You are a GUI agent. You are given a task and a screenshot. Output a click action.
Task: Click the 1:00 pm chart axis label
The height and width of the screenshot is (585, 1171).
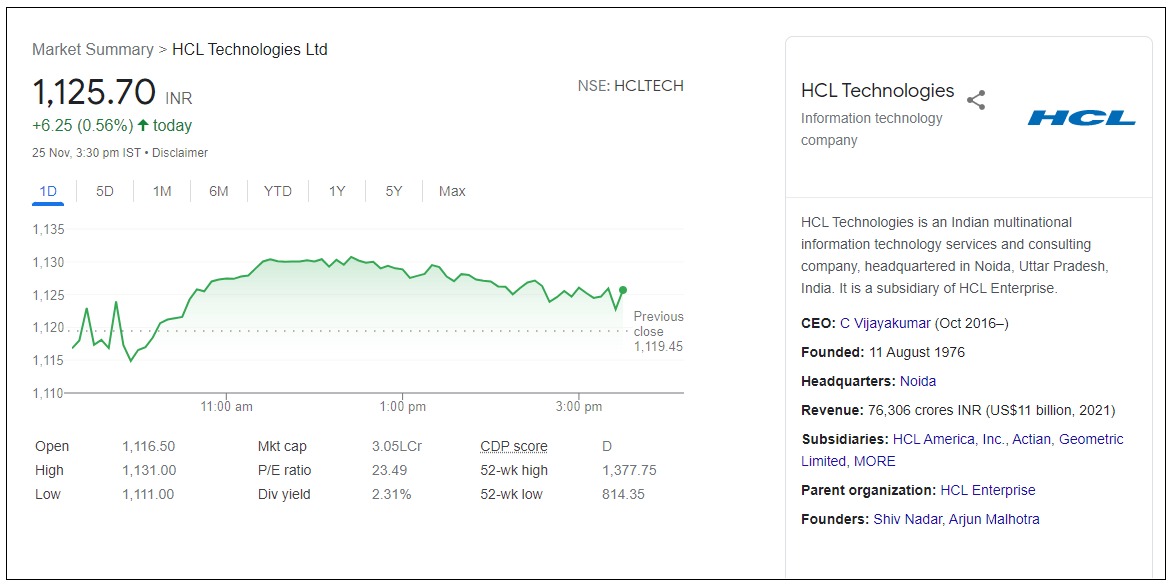point(403,407)
